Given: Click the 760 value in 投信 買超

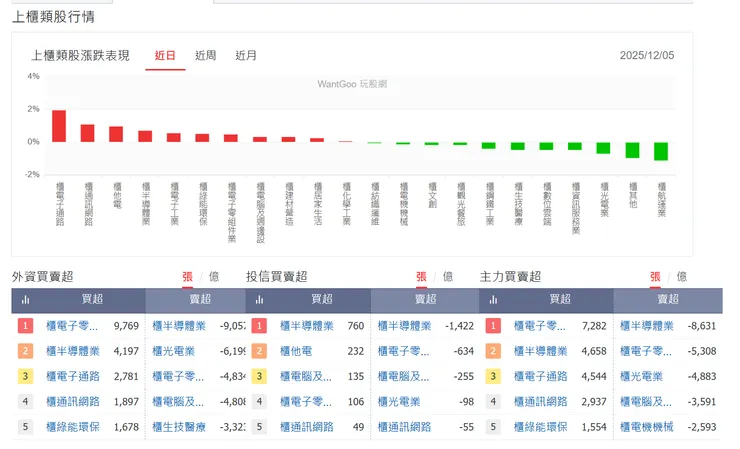Looking at the screenshot, I should point(356,326).
